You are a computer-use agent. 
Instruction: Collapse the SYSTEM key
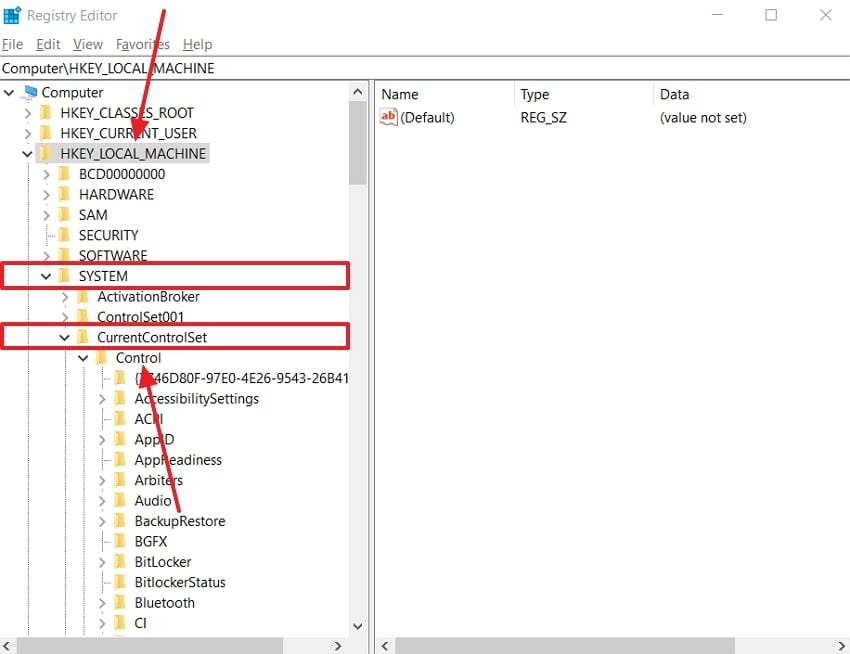tap(45, 275)
